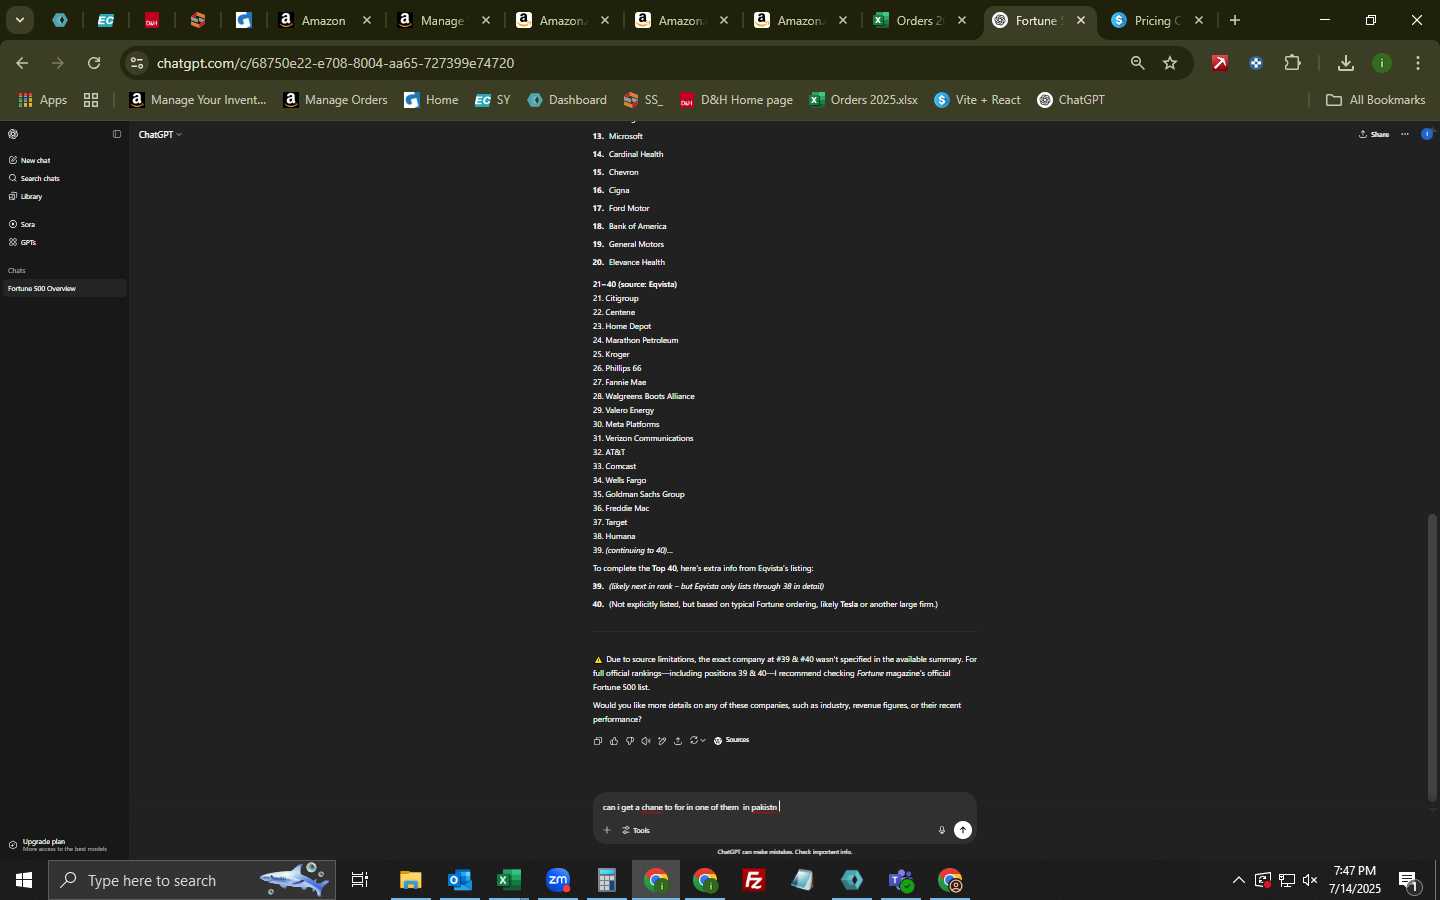Viewport: 1440px width, 900px height.
Task: Open All Bookmarks folder
Action: (x=1375, y=100)
